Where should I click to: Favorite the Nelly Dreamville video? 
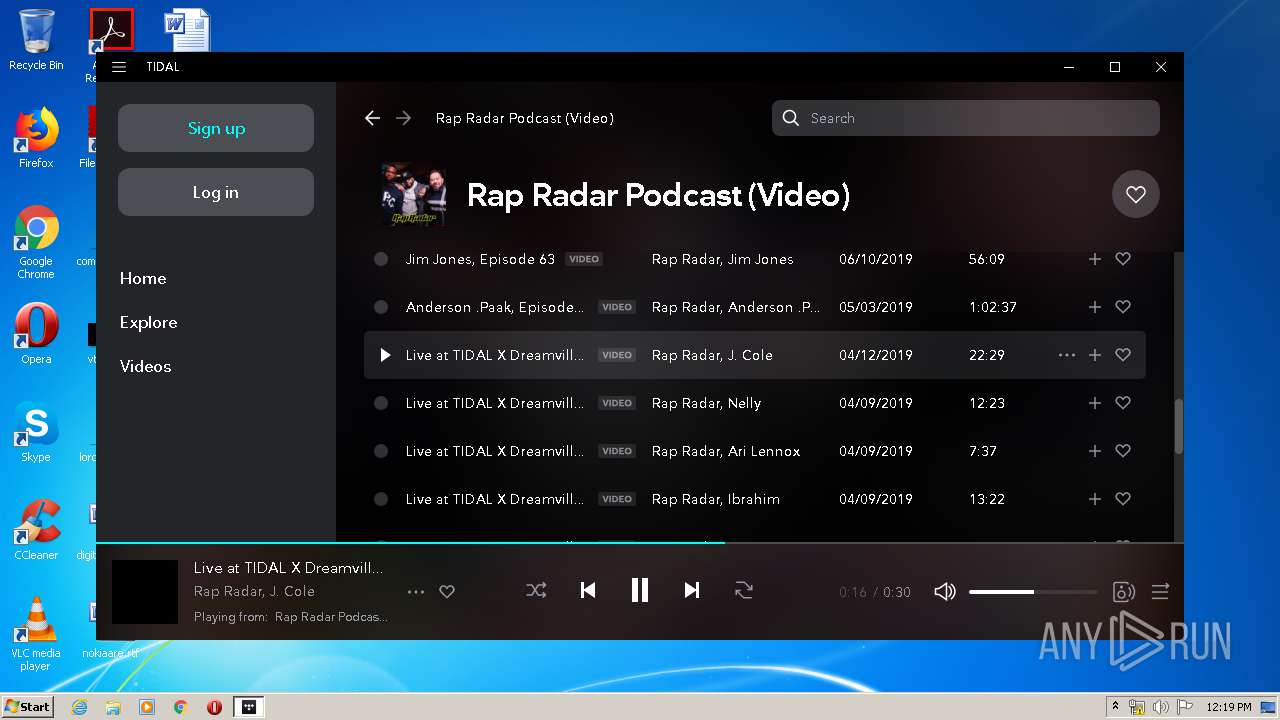coord(1123,403)
